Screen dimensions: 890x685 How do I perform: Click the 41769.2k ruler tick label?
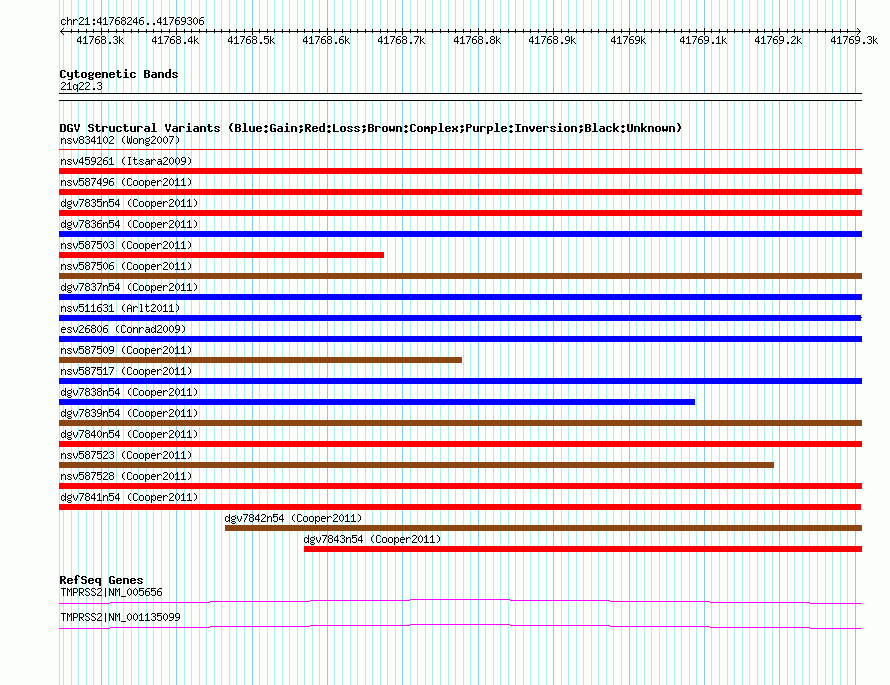(x=778, y=40)
